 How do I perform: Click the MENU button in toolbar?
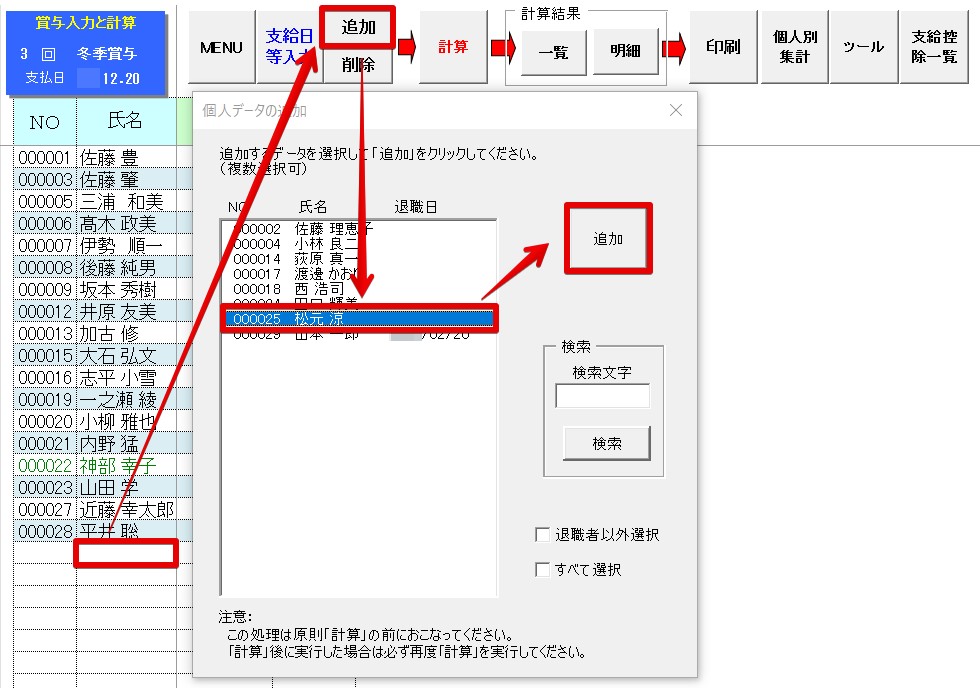point(221,48)
